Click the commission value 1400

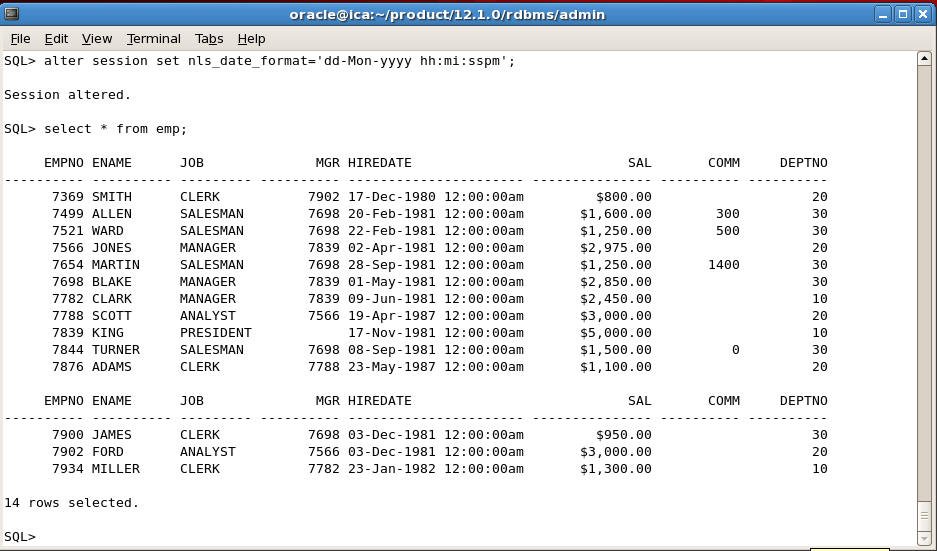tap(724, 265)
